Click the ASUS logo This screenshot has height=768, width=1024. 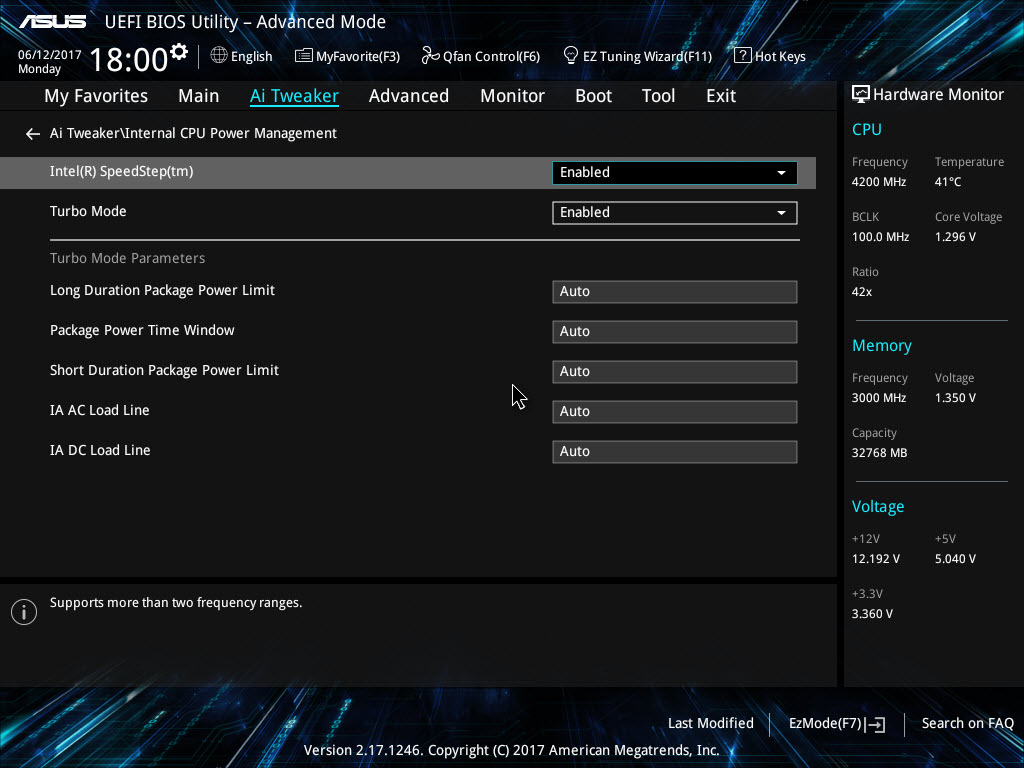pyautogui.click(x=52, y=22)
